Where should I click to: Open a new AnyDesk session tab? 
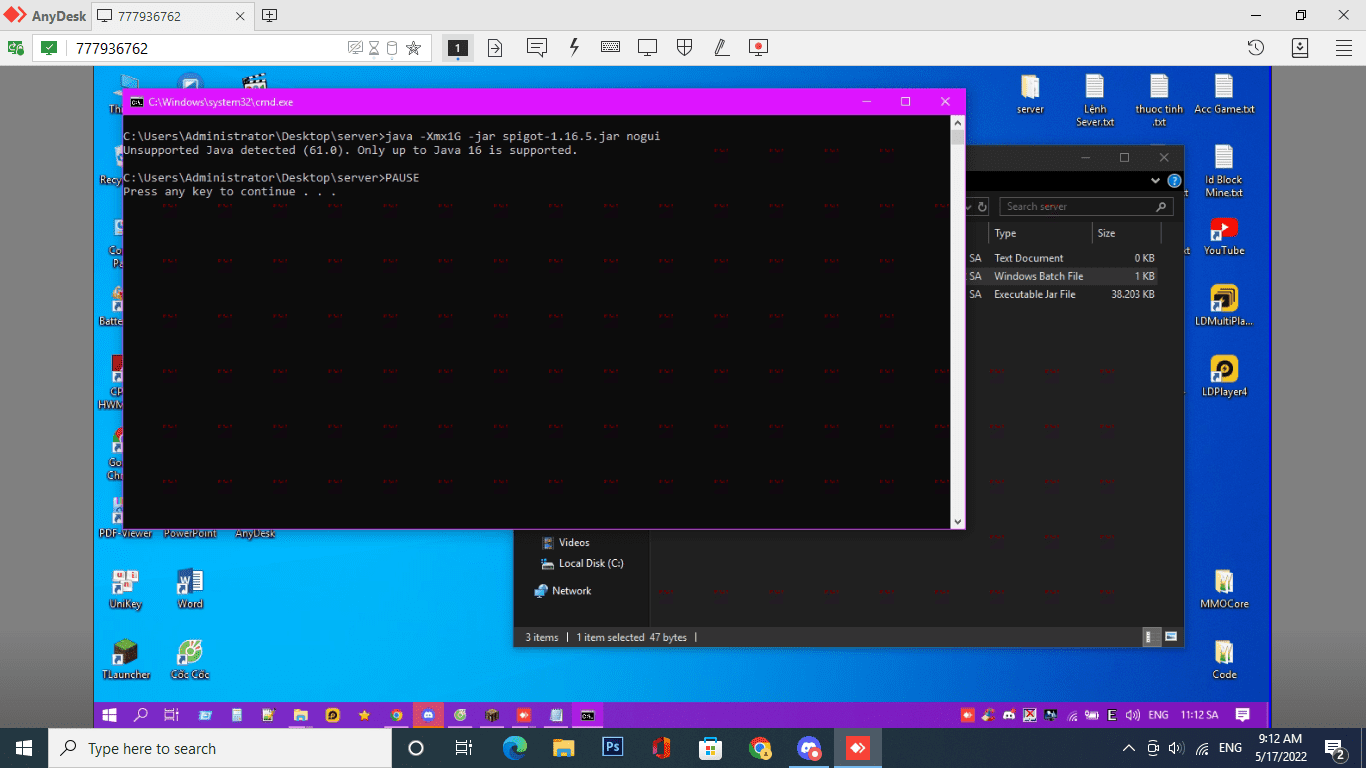(269, 16)
